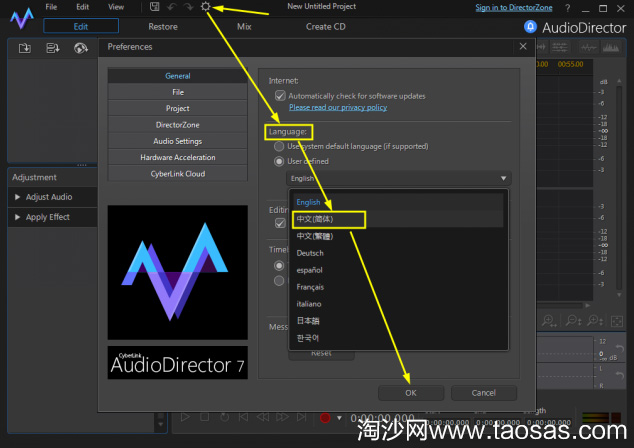This screenshot has height=448, width=634.
Task: Open the record options arrow beside the record button
Action: coord(339,418)
